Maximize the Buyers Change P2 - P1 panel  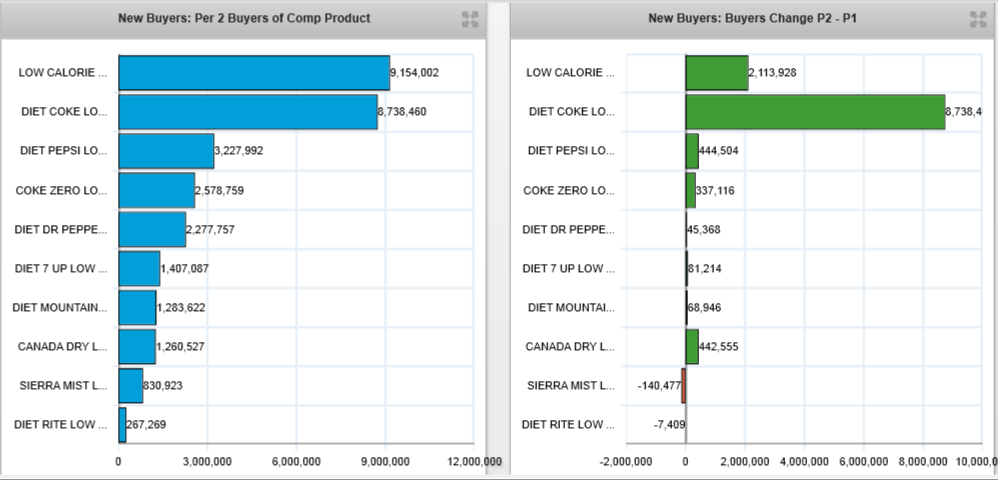coord(978,19)
